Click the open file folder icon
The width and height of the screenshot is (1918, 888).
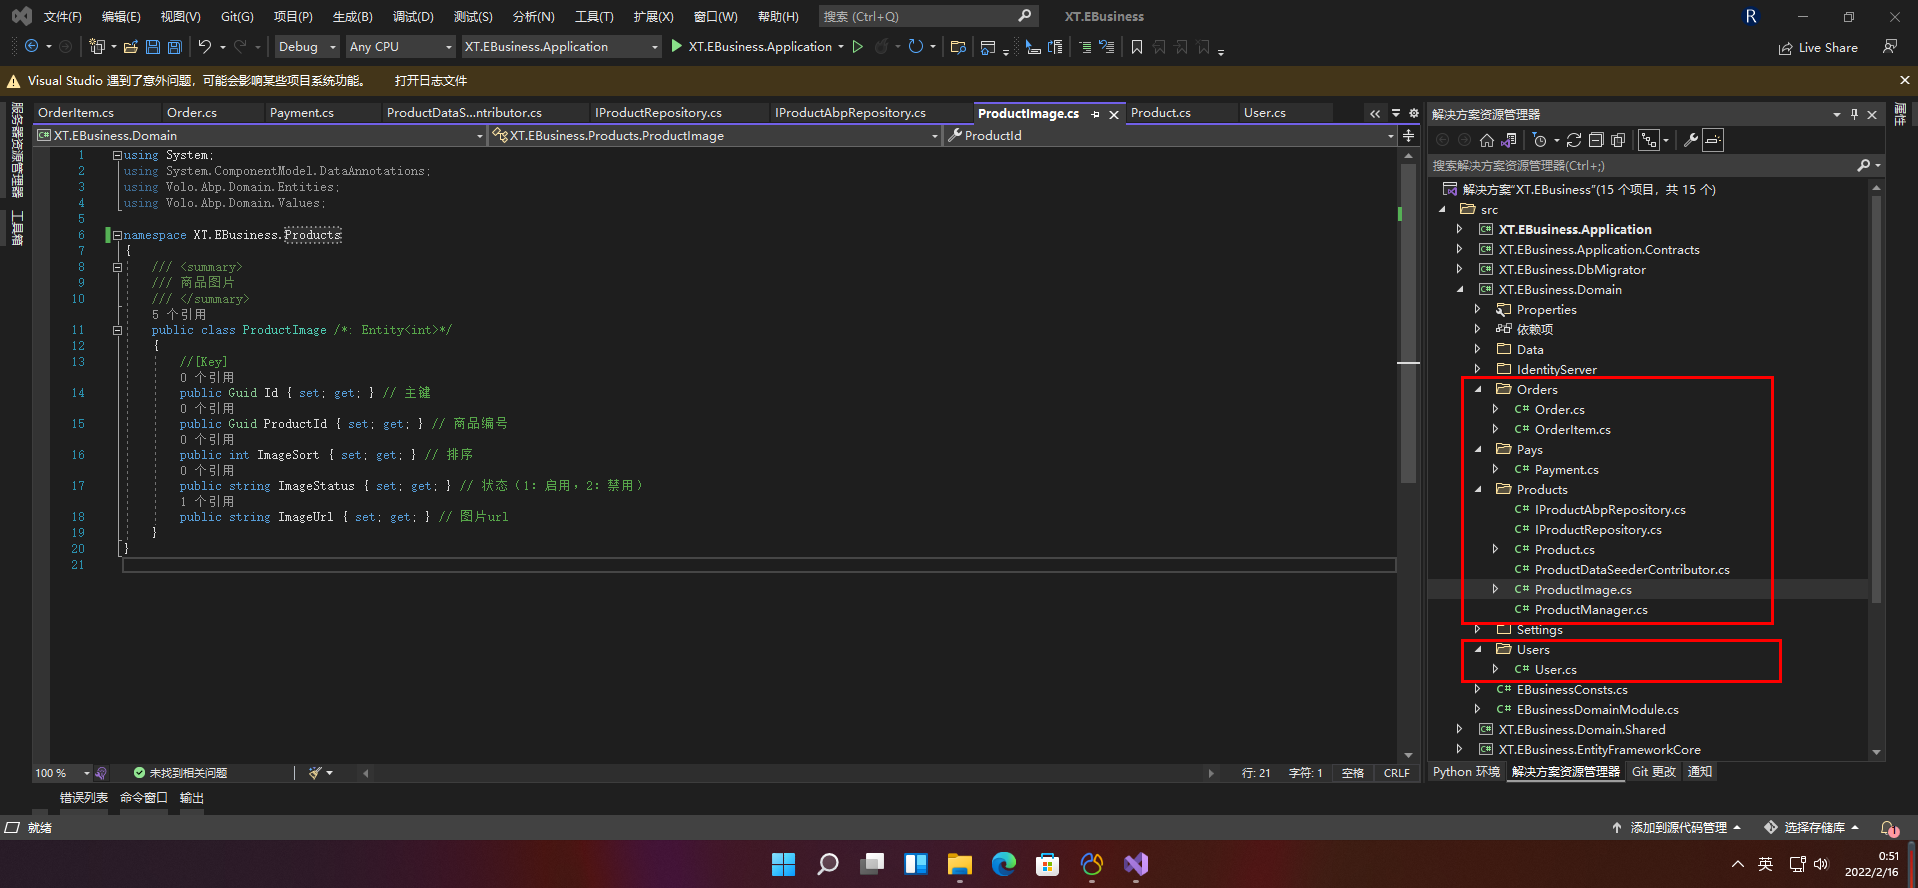click(131, 47)
